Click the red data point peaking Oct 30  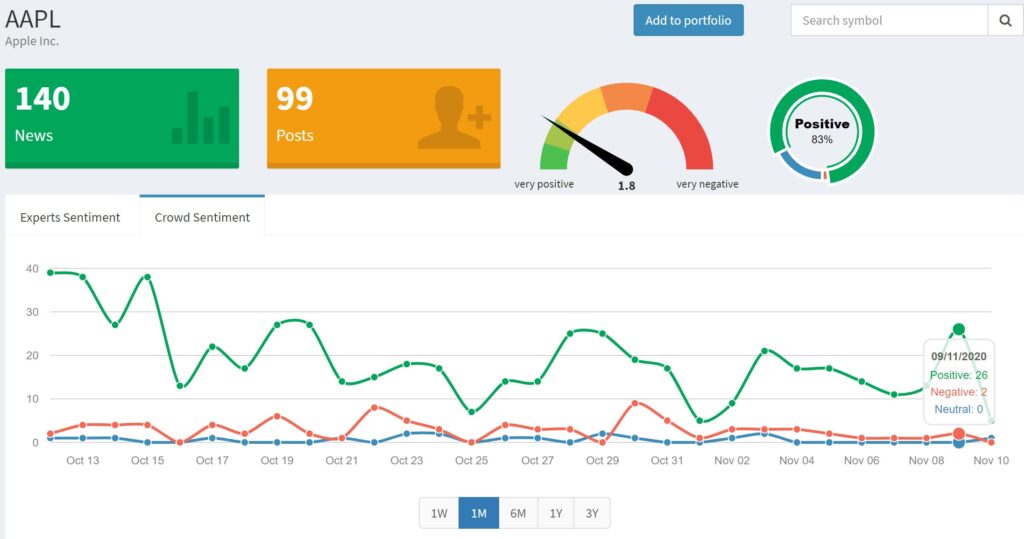[635, 403]
